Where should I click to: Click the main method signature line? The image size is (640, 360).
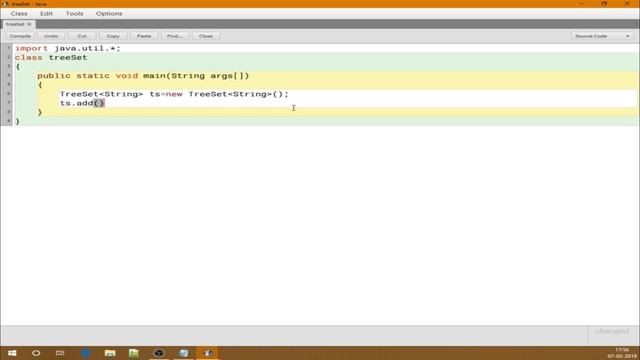click(143, 76)
